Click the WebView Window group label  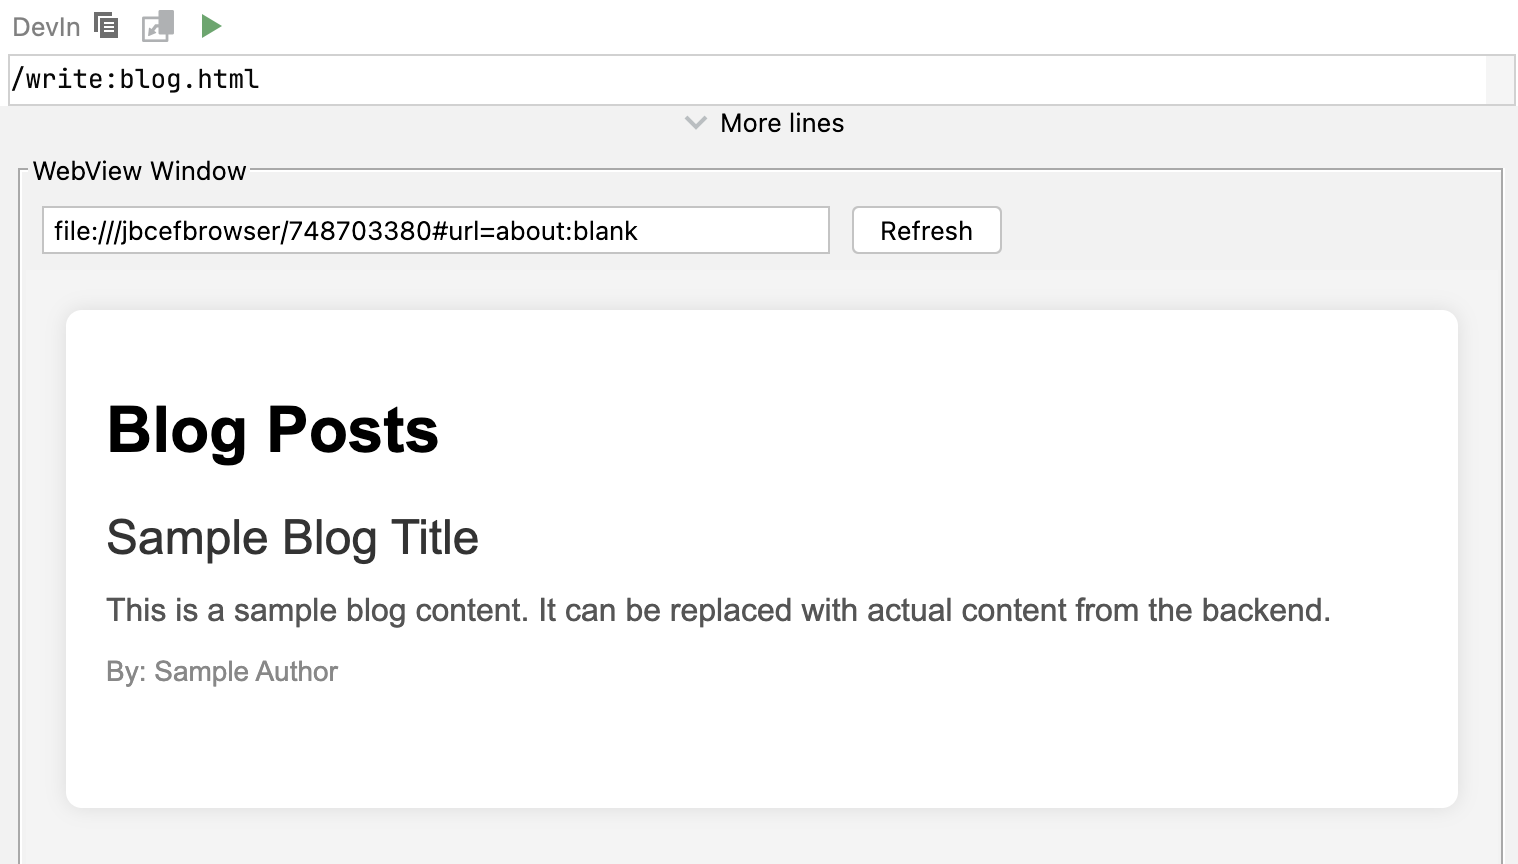tap(140, 171)
